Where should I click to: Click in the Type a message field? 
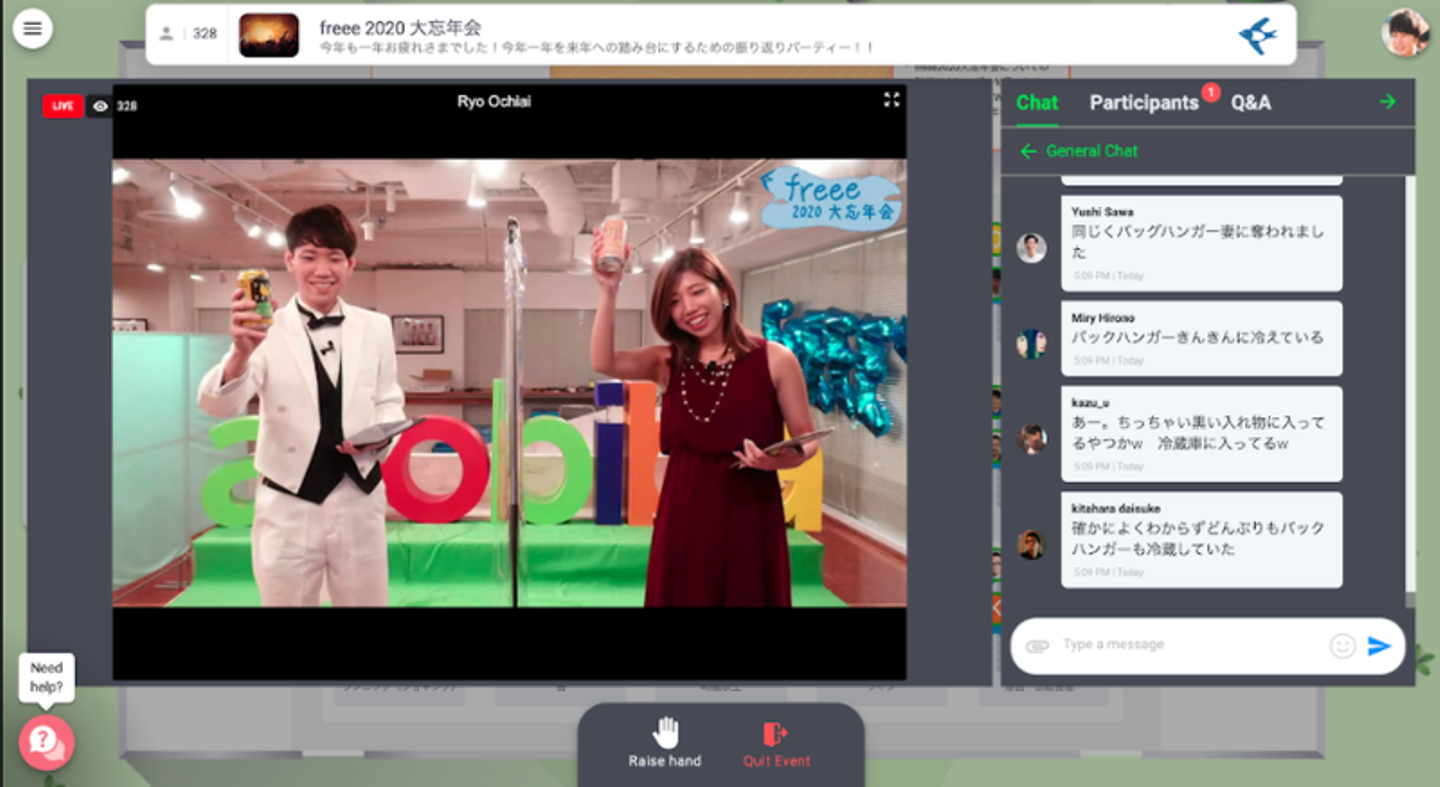coord(1190,645)
